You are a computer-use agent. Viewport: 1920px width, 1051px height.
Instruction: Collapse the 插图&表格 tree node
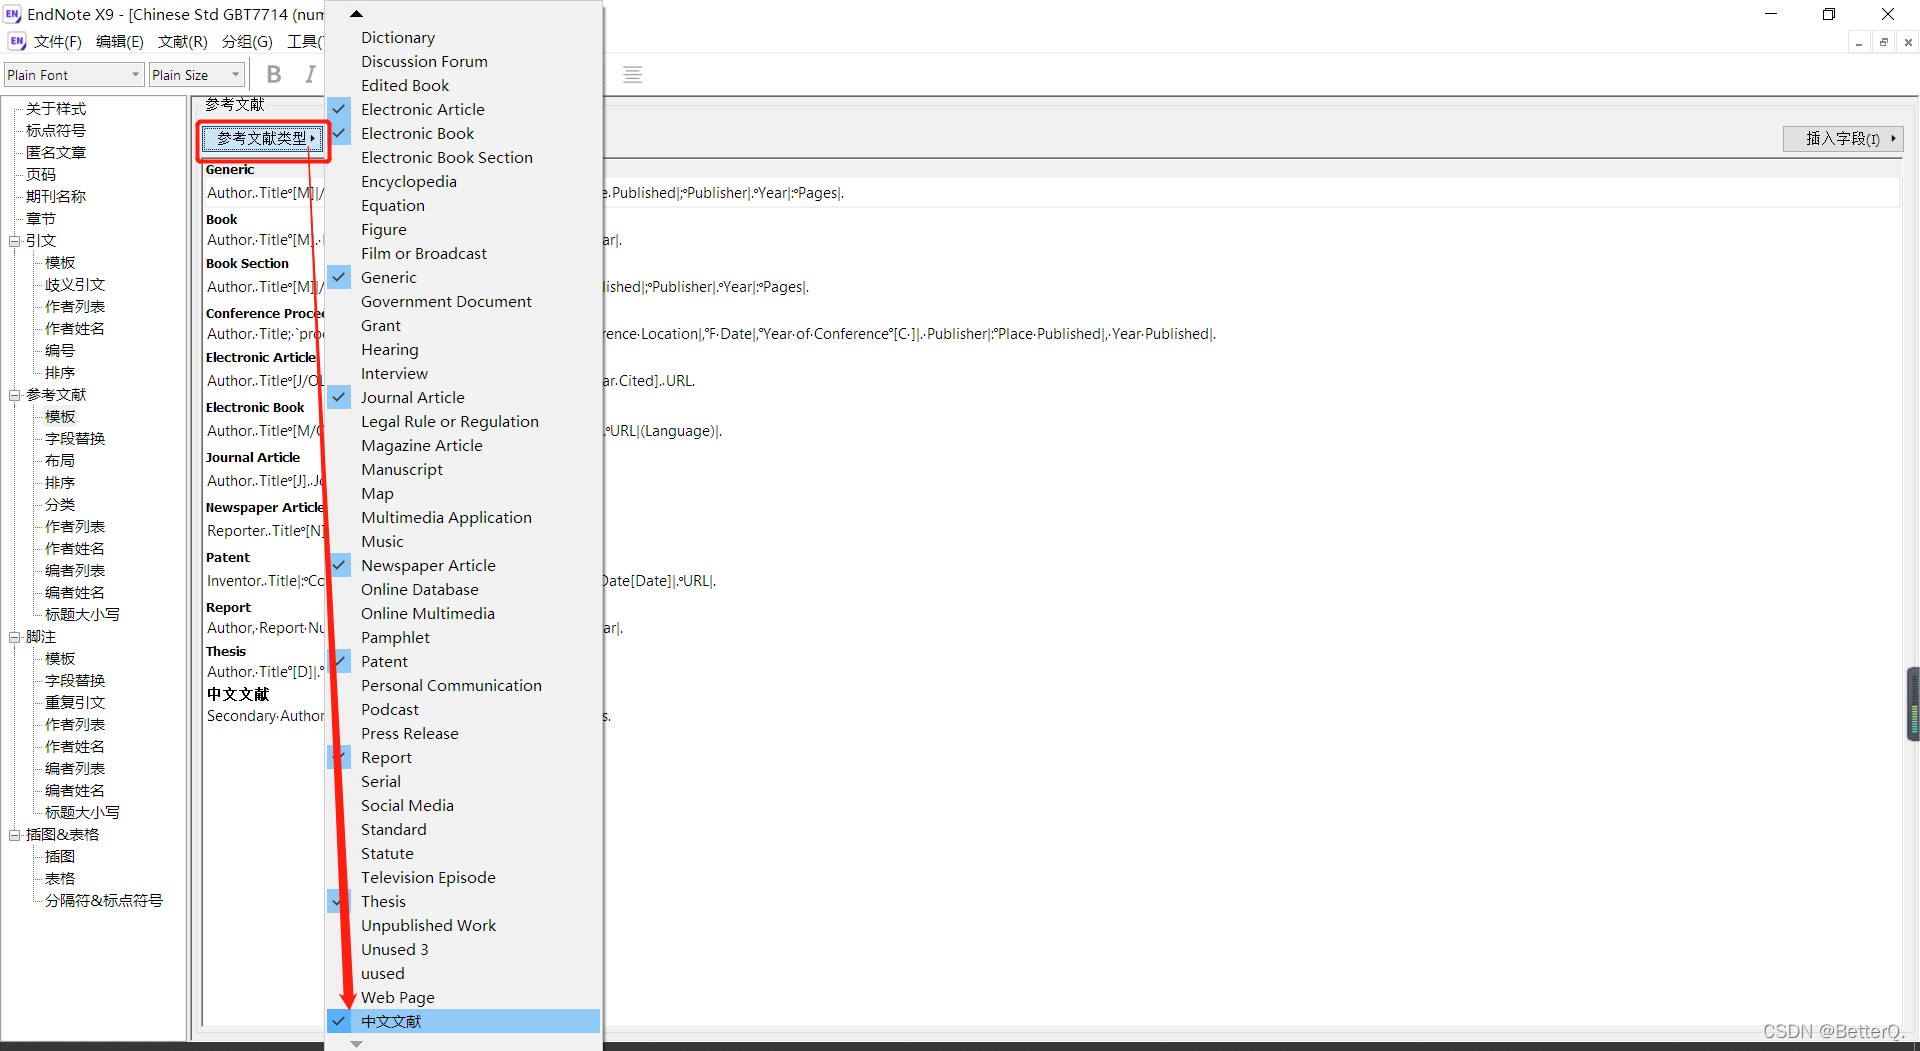tap(15, 835)
